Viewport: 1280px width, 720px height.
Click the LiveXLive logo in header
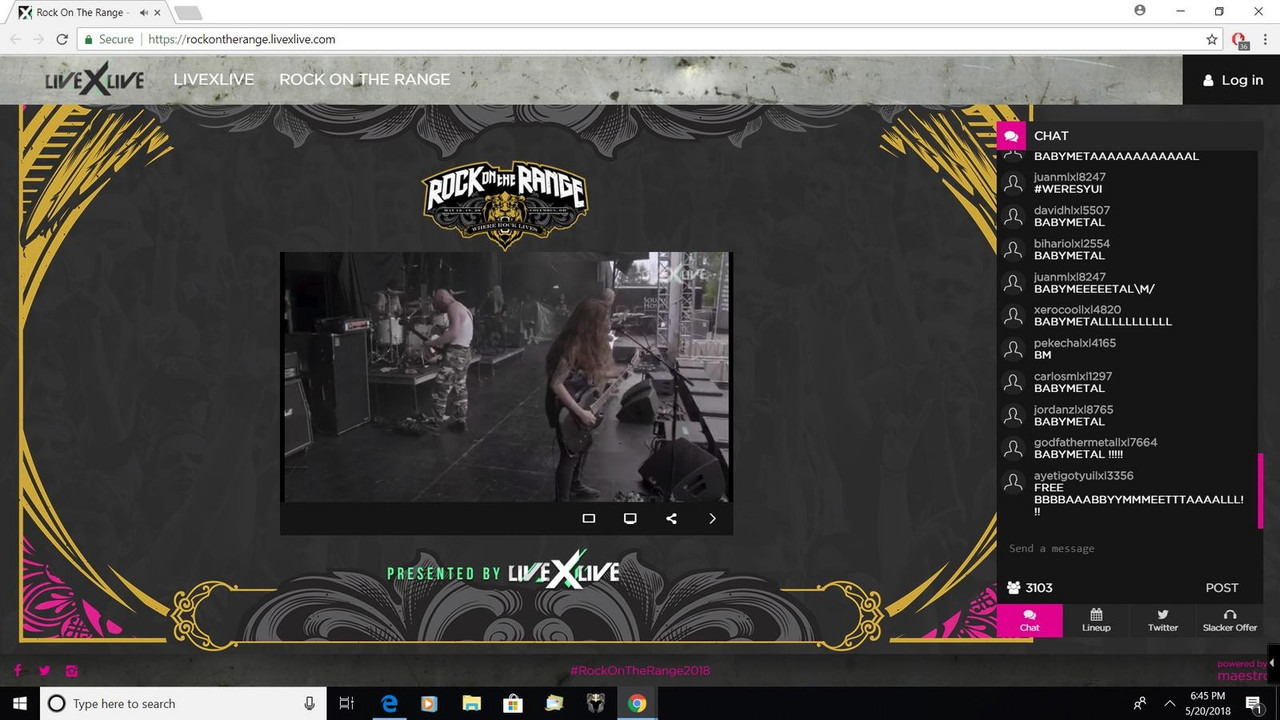(x=95, y=80)
